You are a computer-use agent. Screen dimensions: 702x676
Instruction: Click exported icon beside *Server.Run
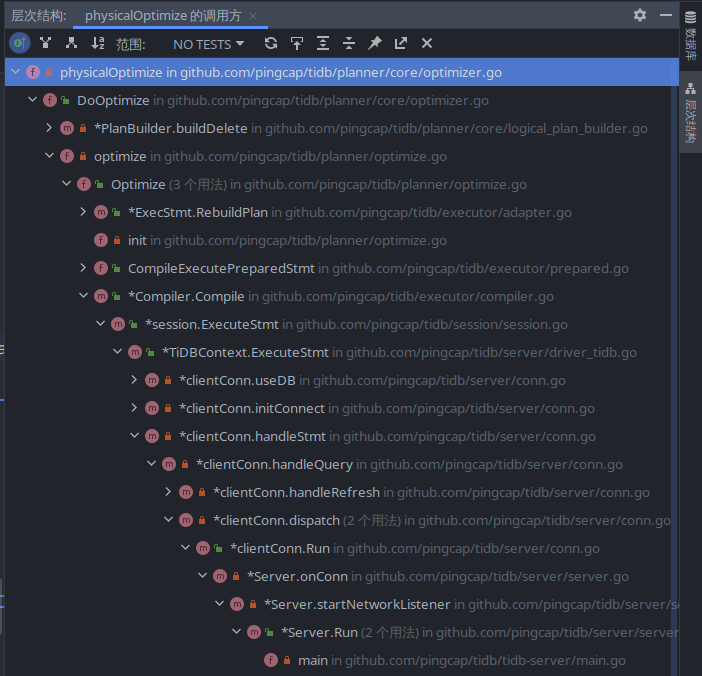pos(270,632)
